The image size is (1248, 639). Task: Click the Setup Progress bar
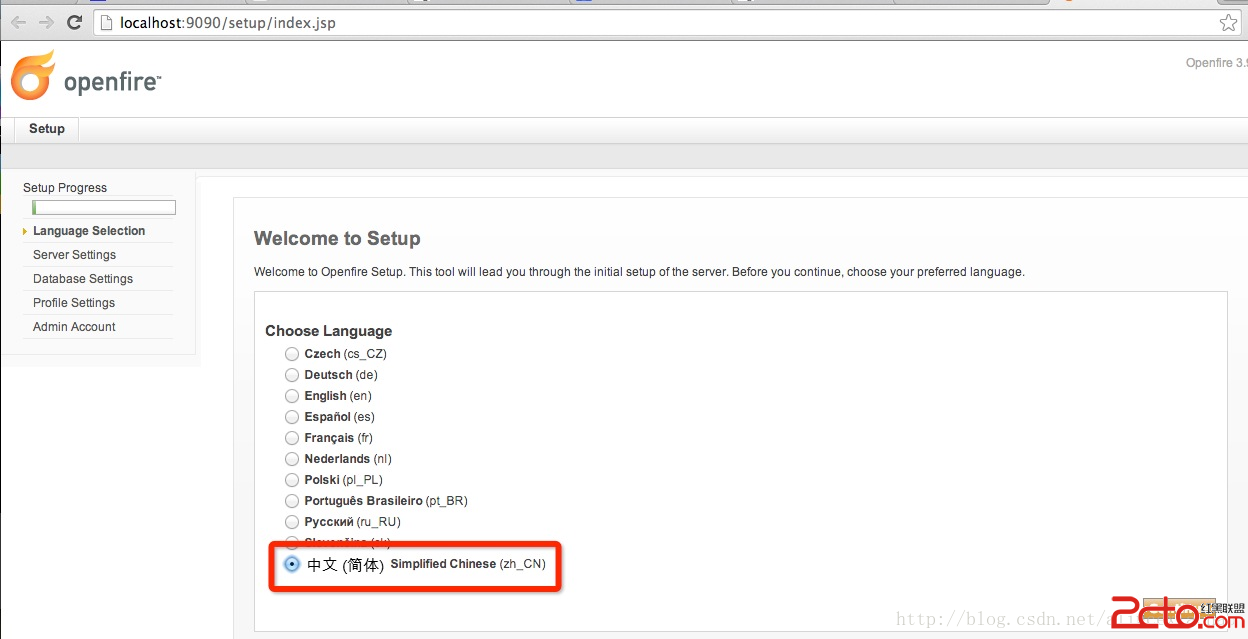(x=104, y=208)
